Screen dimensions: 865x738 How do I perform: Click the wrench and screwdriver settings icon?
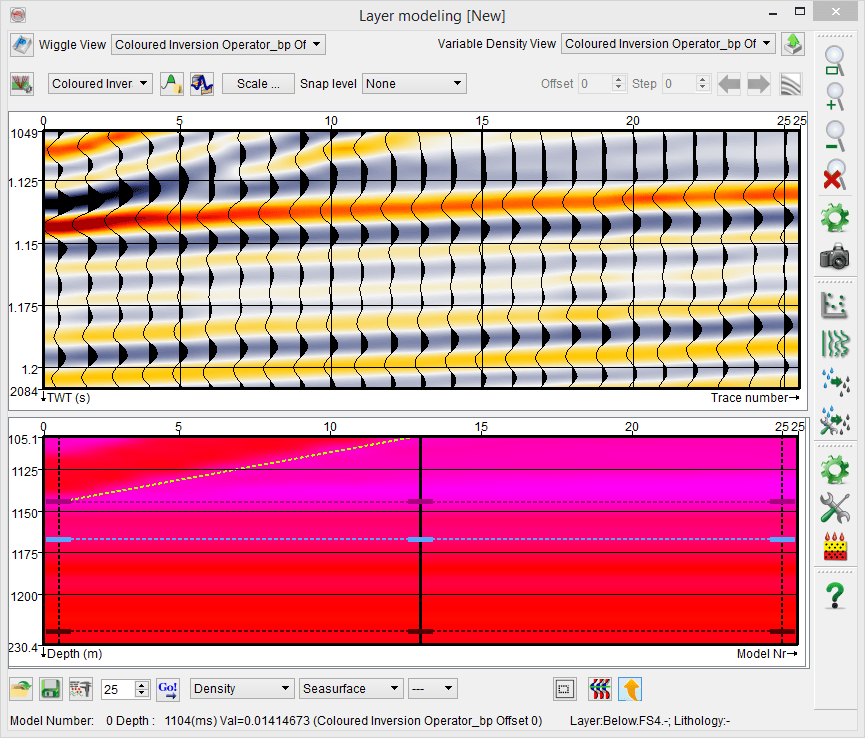coord(833,508)
